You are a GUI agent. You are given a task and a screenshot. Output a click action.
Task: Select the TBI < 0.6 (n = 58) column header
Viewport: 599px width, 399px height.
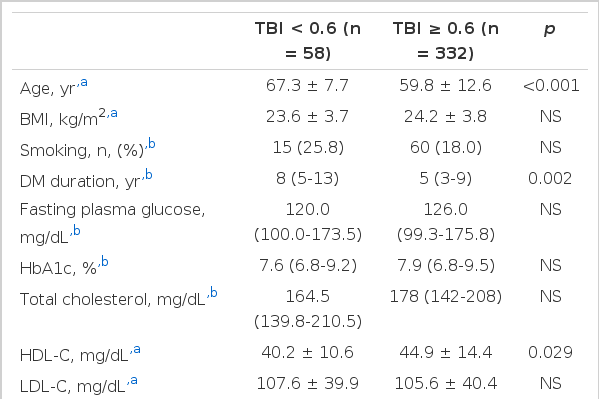(x=308, y=41)
